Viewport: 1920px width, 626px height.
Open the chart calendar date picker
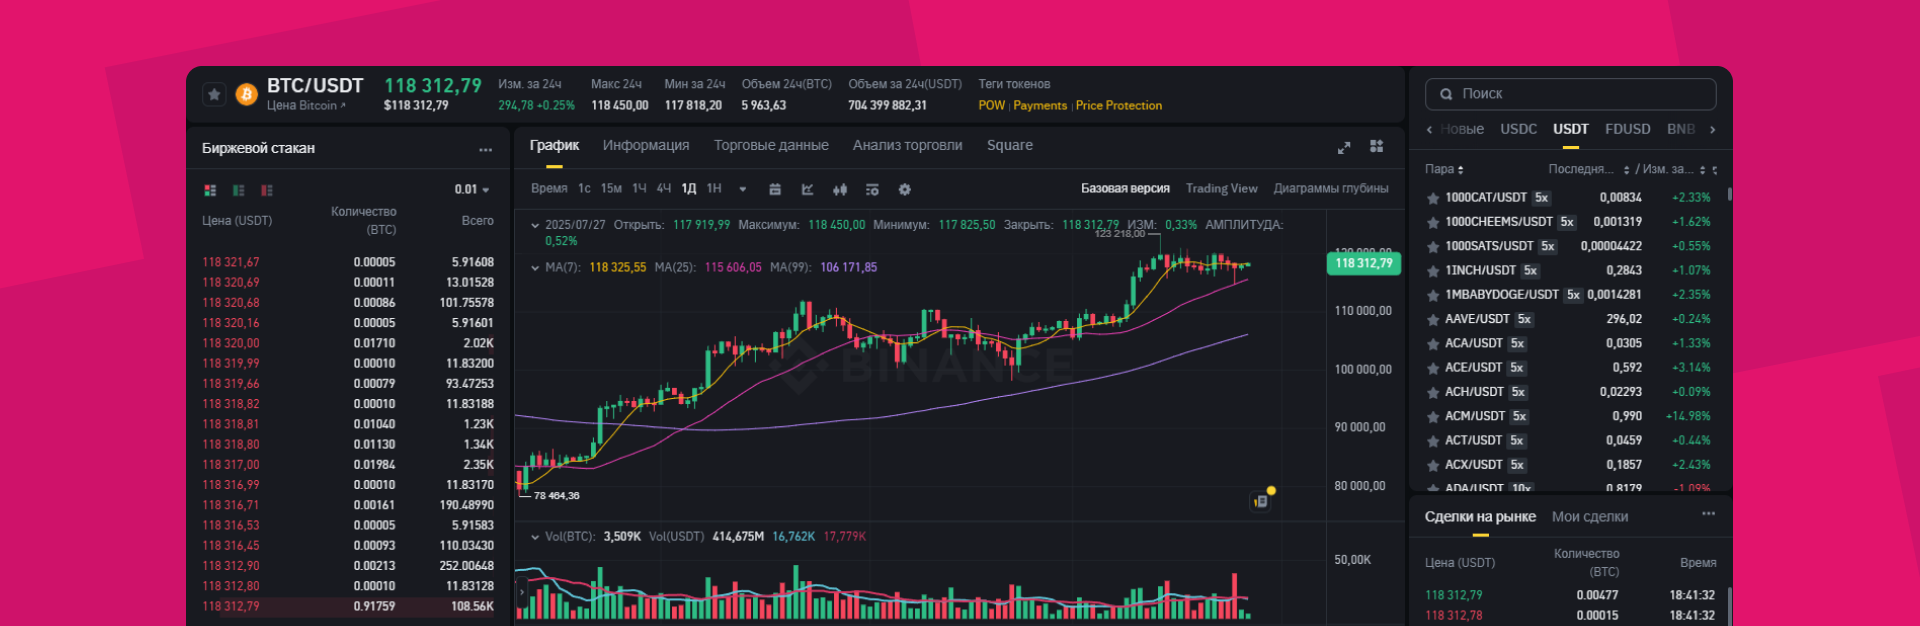775,189
